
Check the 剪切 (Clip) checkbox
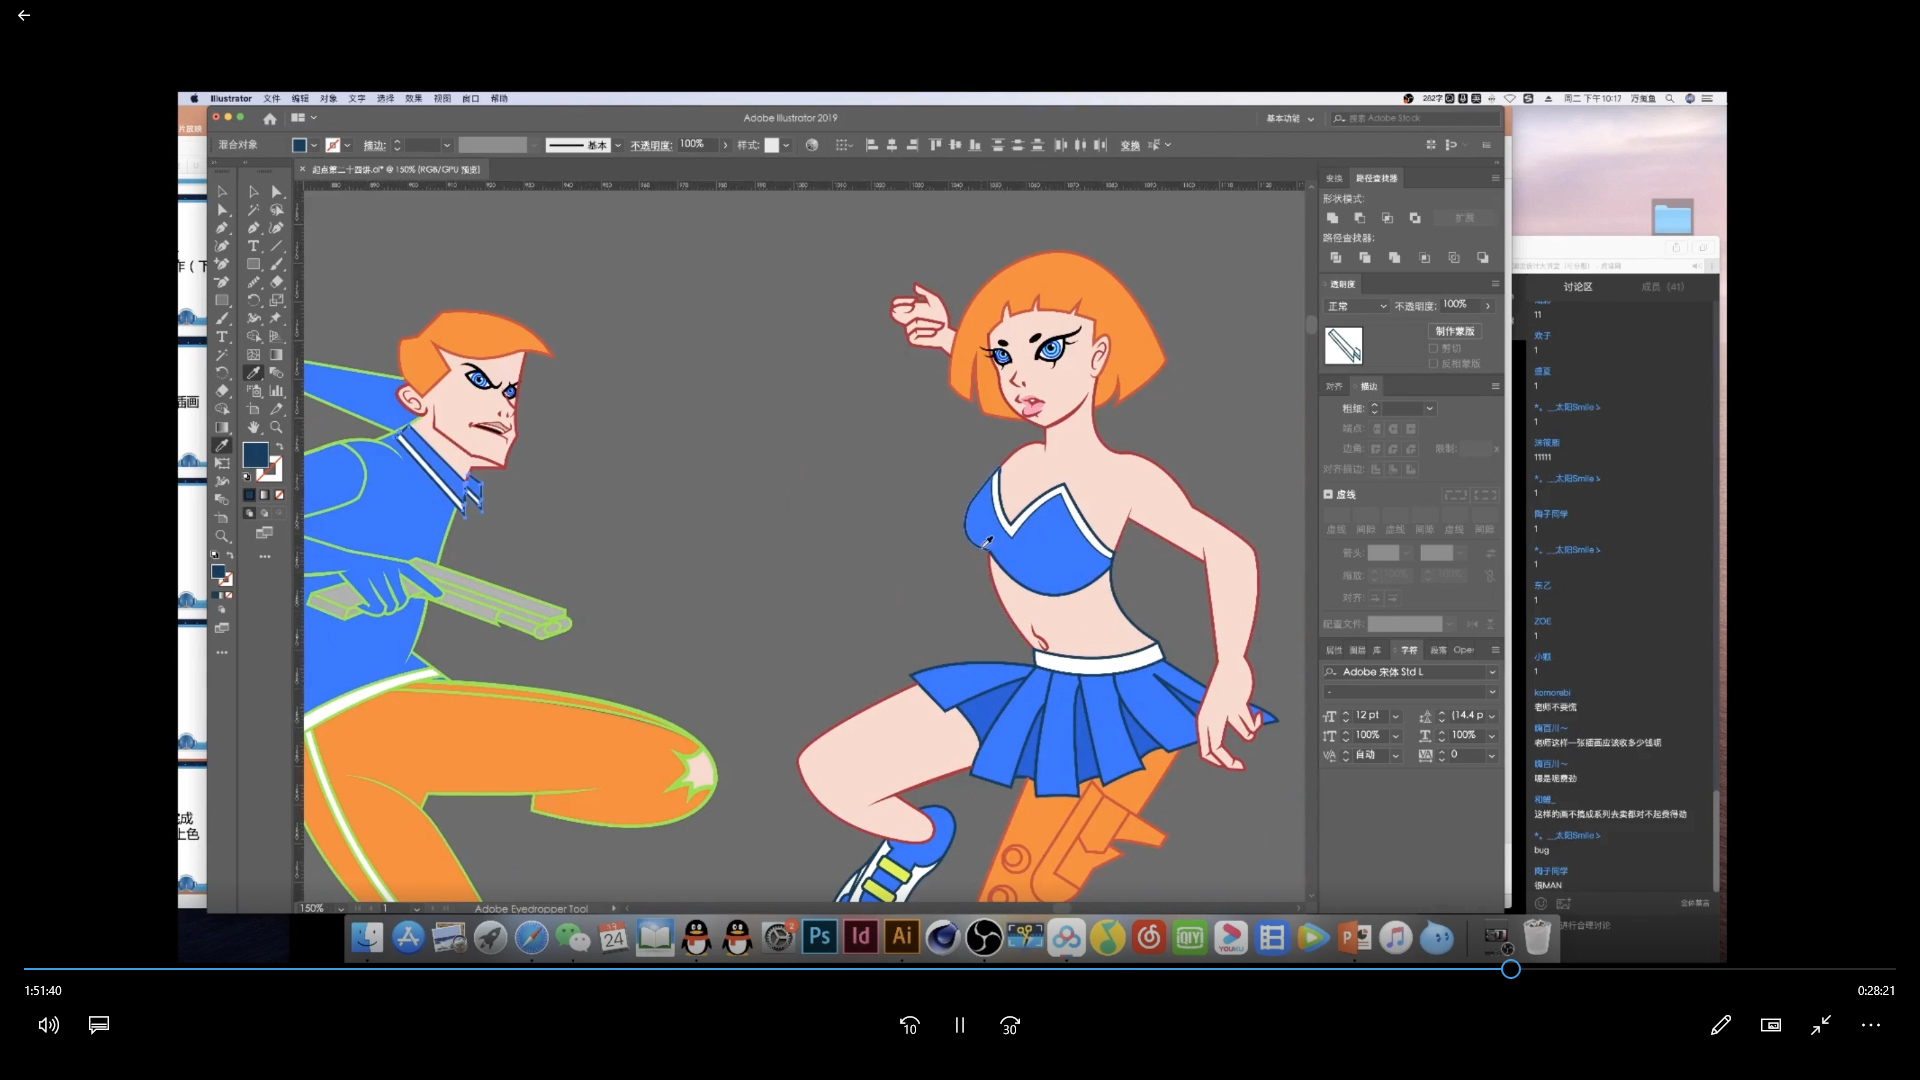click(x=1433, y=349)
